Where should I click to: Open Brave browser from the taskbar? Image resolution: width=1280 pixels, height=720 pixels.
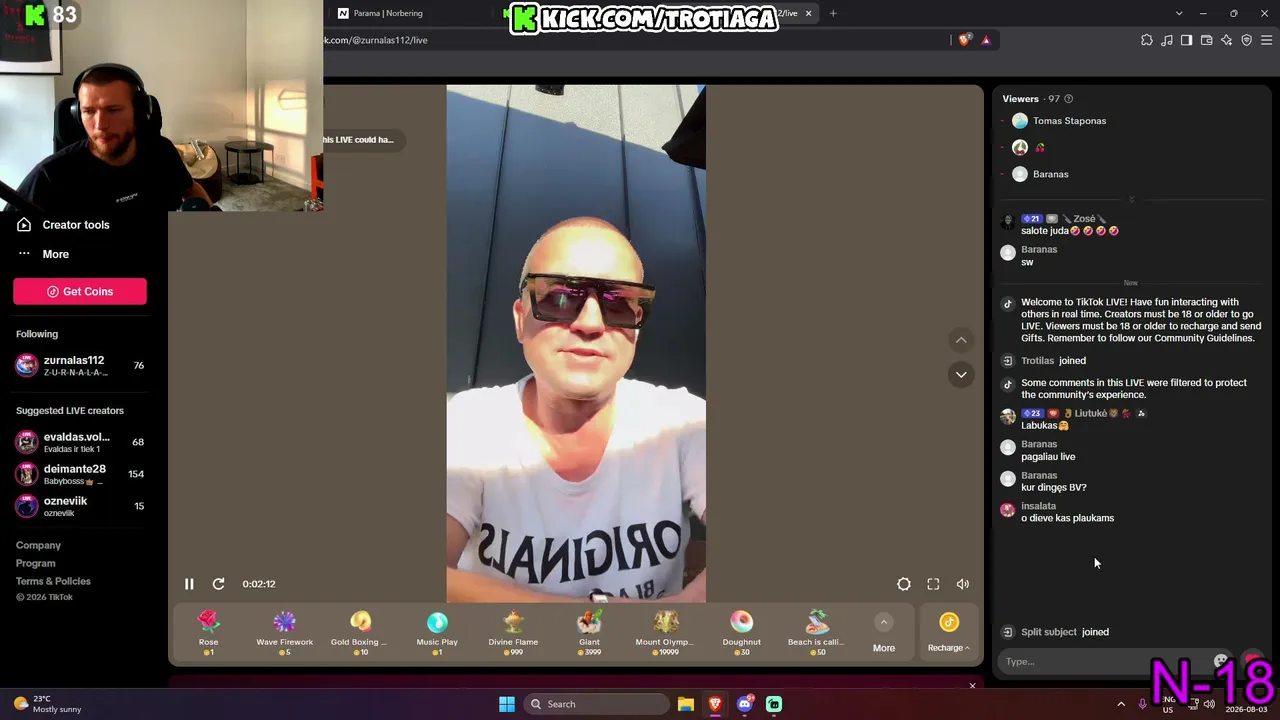715,704
